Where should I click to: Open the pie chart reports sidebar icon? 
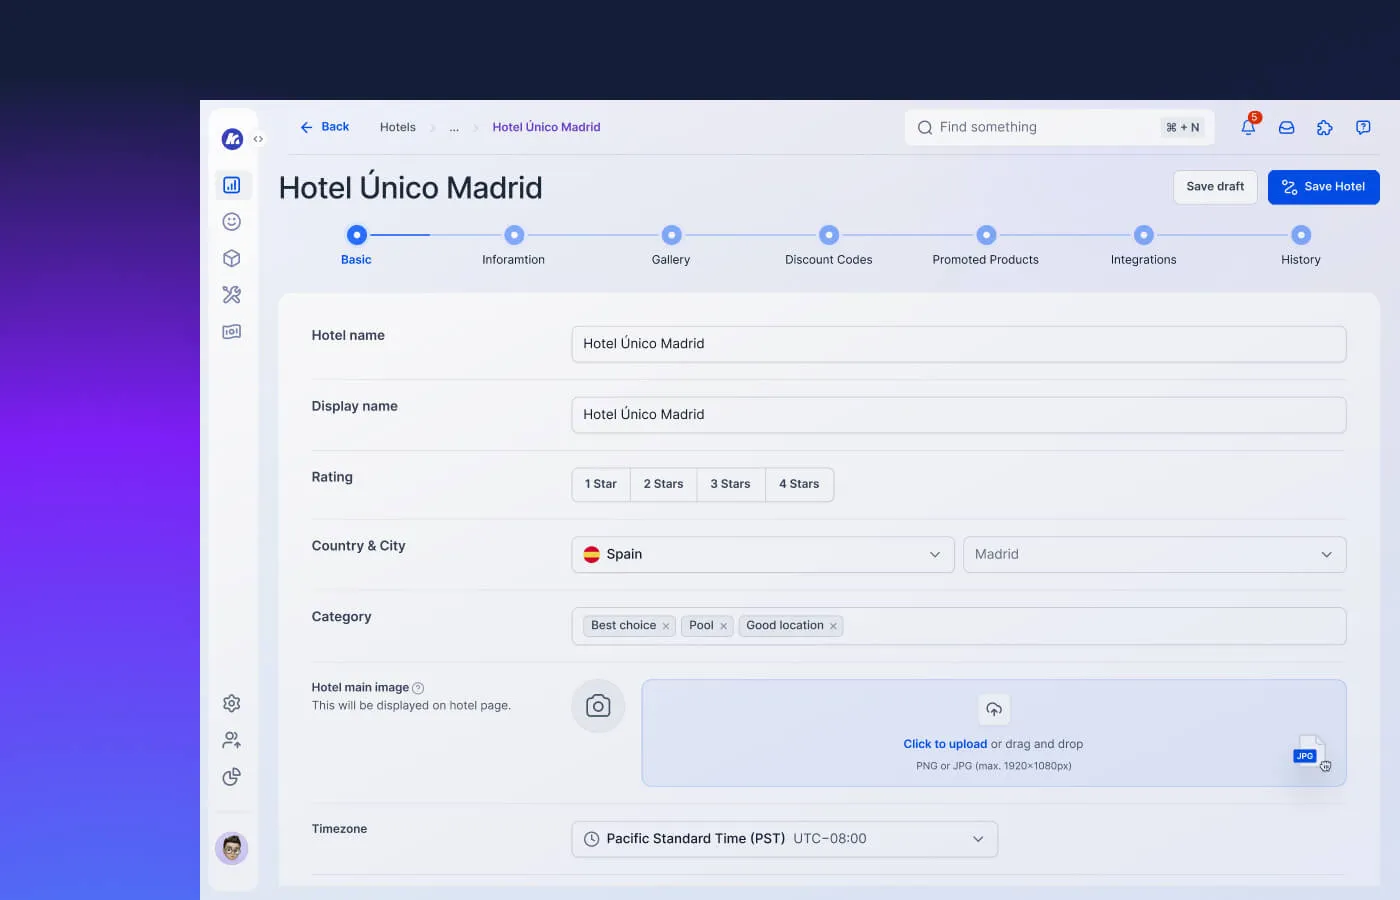pyautogui.click(x=232, y=777)
